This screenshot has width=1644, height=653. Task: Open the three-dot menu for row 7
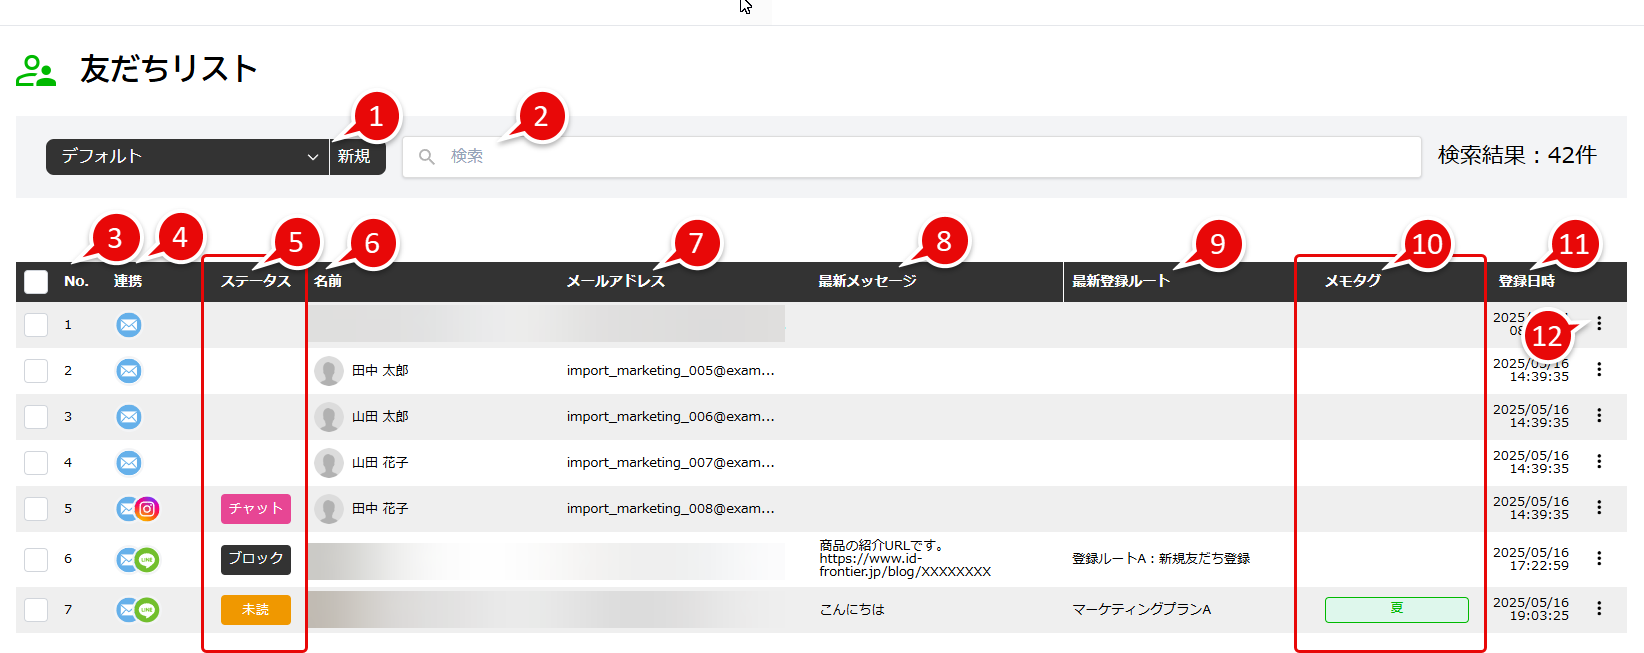1599,609
